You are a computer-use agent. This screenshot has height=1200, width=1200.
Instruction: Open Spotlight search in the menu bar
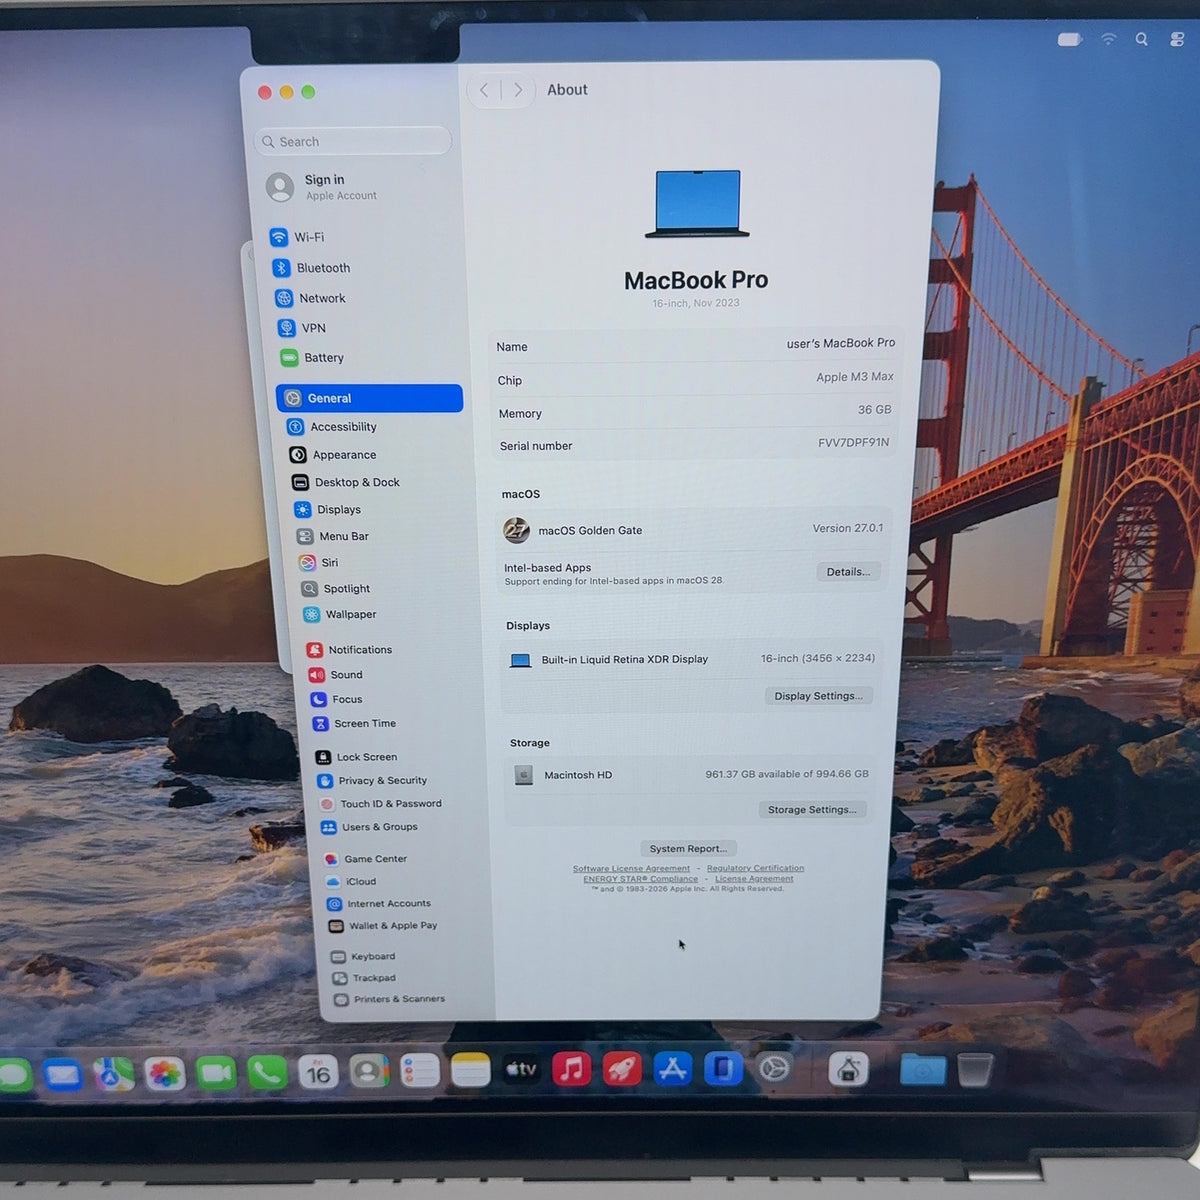[1141, 39]
